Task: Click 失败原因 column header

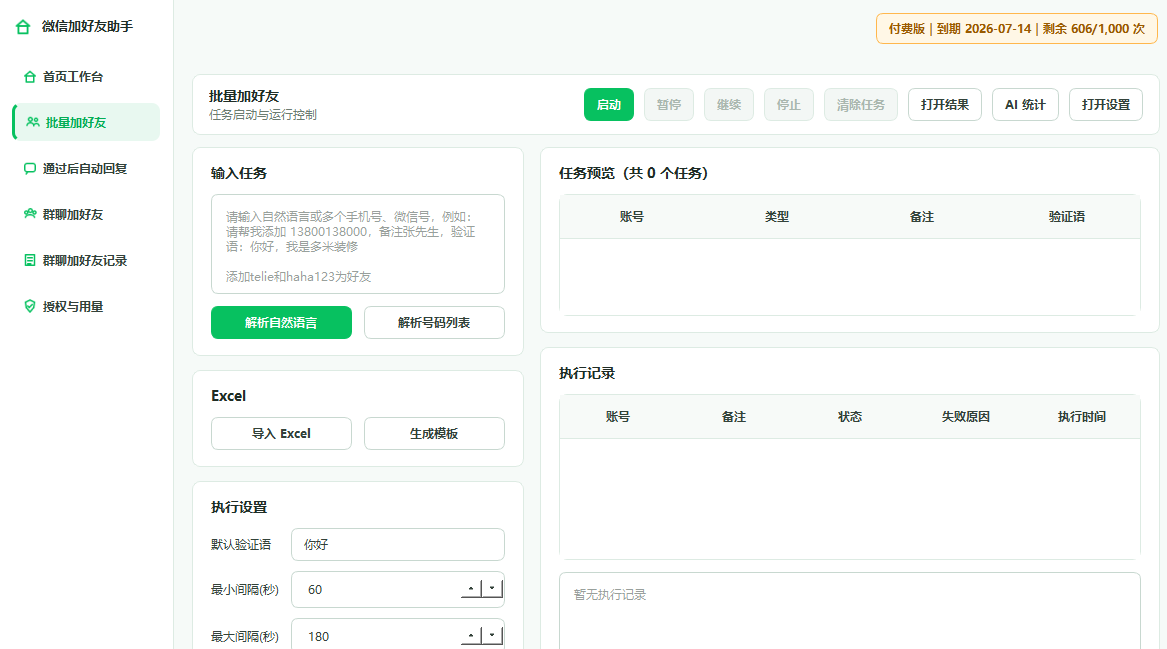Action: [x=966, y=417]
